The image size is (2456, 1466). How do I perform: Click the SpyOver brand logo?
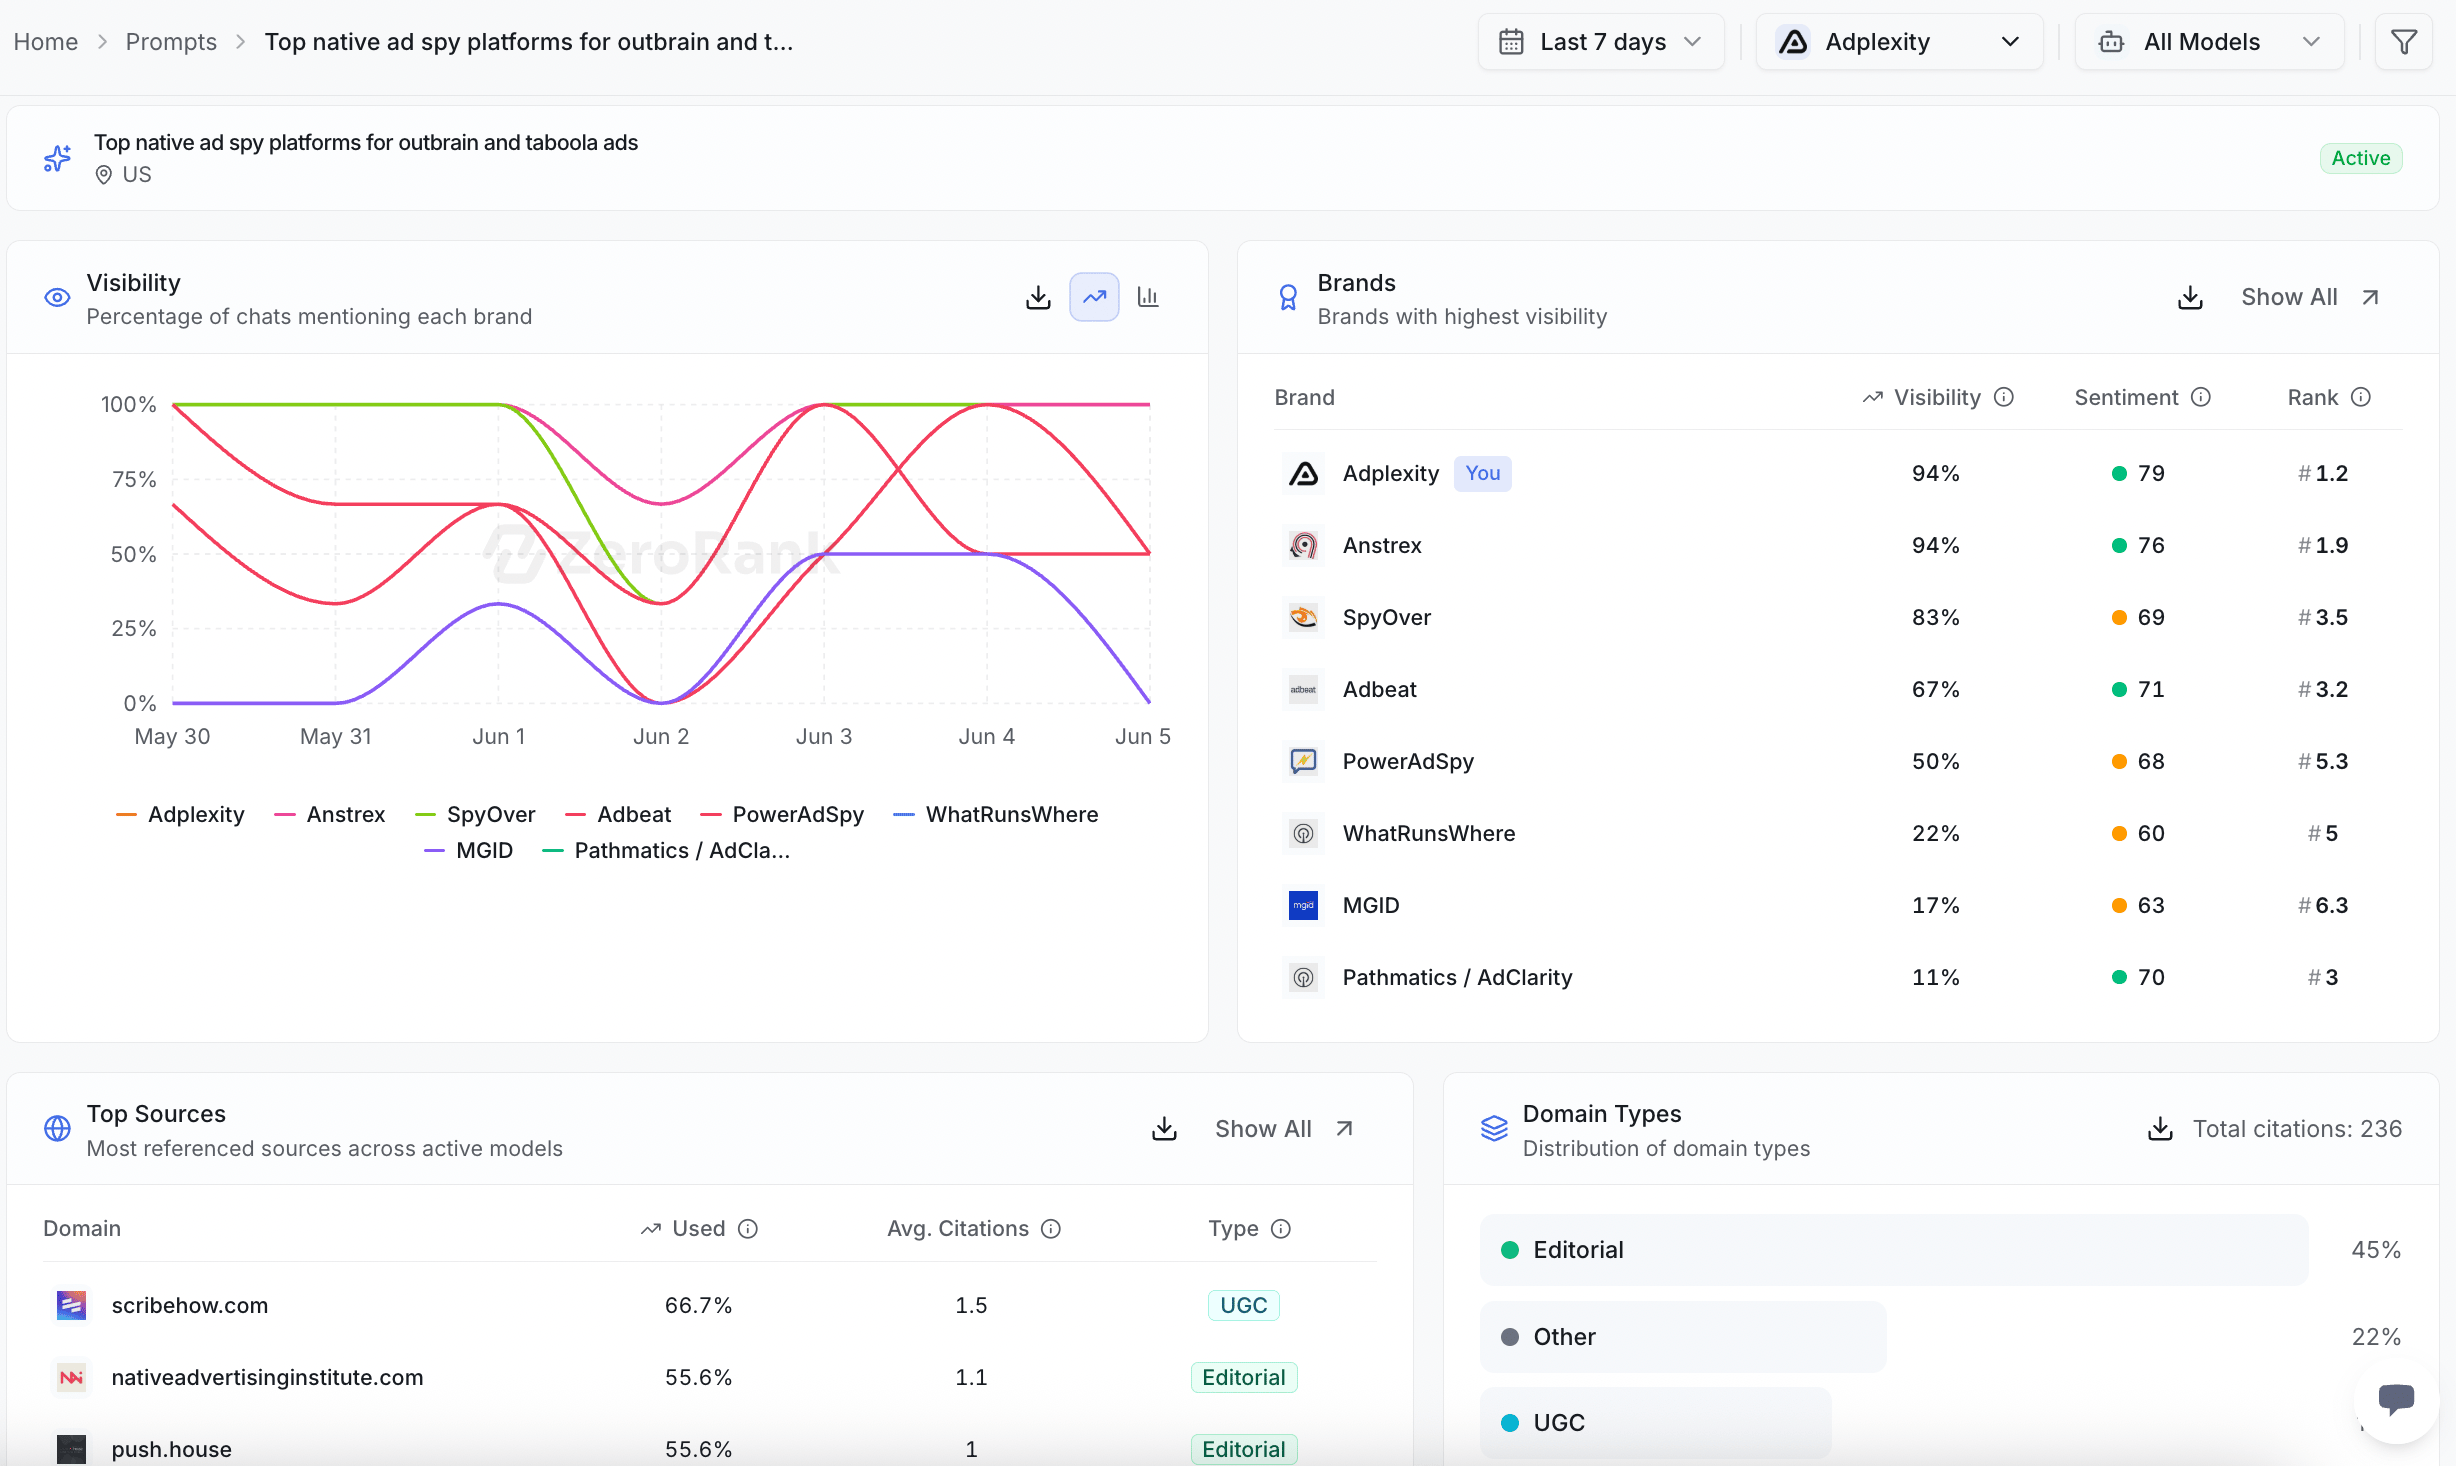pyautogui.click(x=1304, y=618)
